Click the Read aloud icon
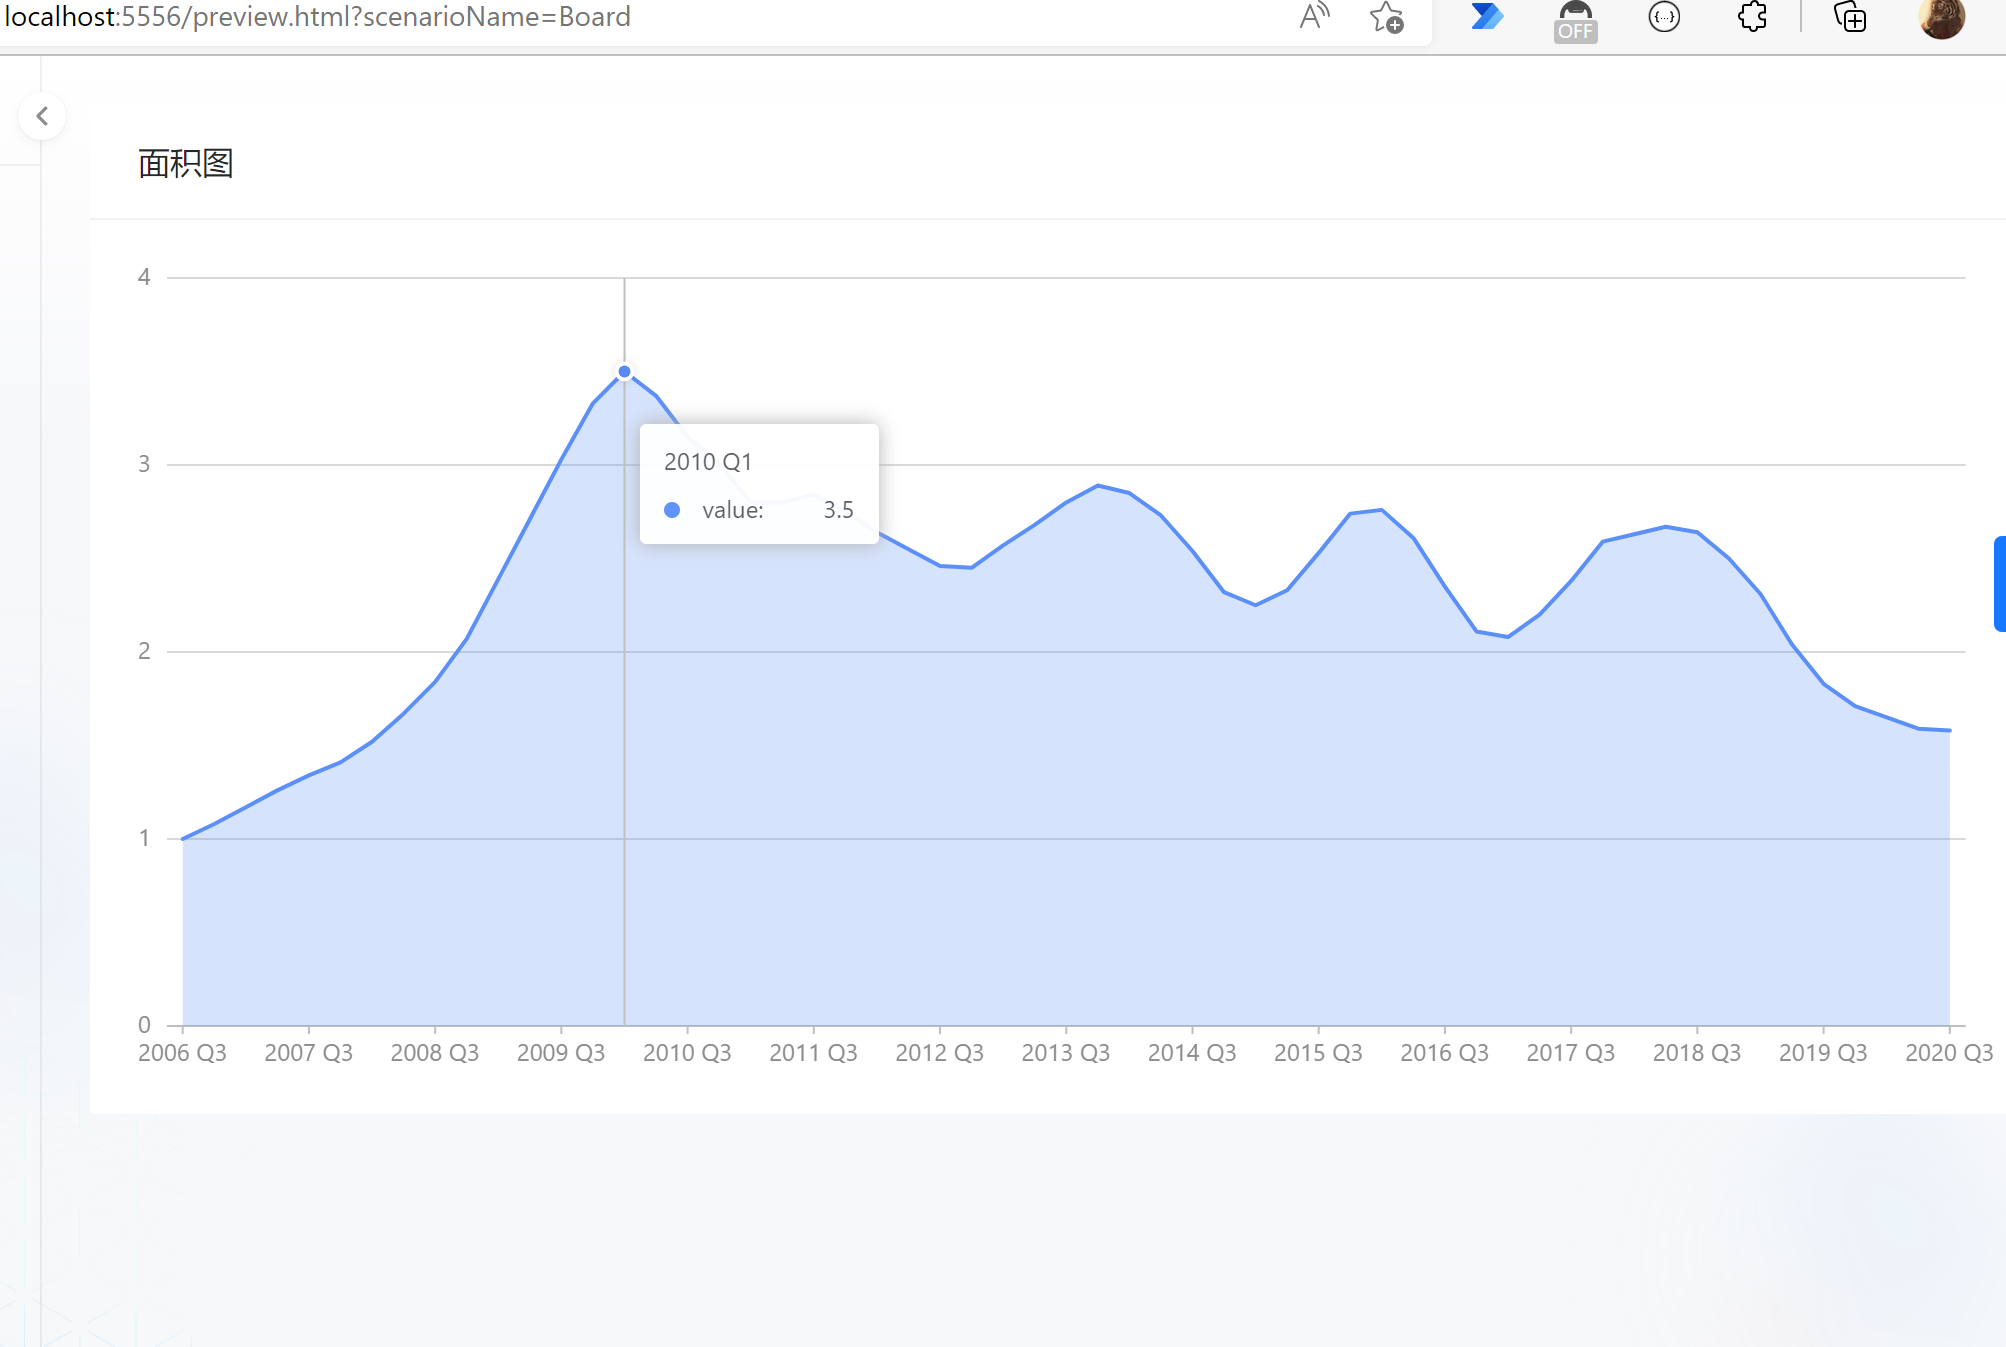This screenshot has width=2006, height=1347. (x=1314, y=17)
